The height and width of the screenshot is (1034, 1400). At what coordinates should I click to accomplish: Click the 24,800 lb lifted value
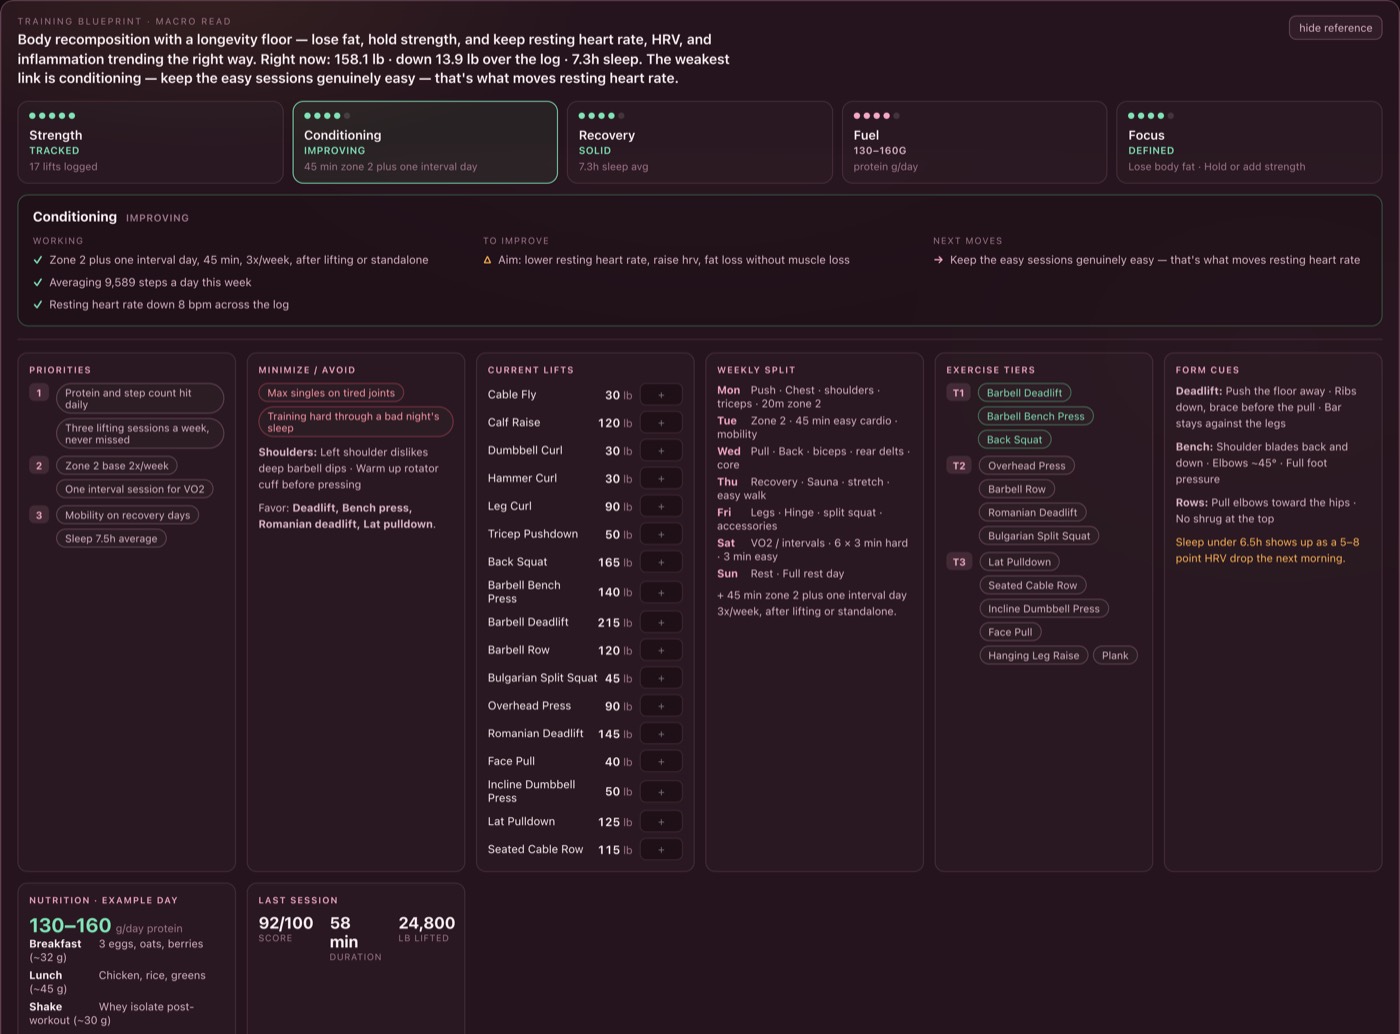(x=426, y=923)
